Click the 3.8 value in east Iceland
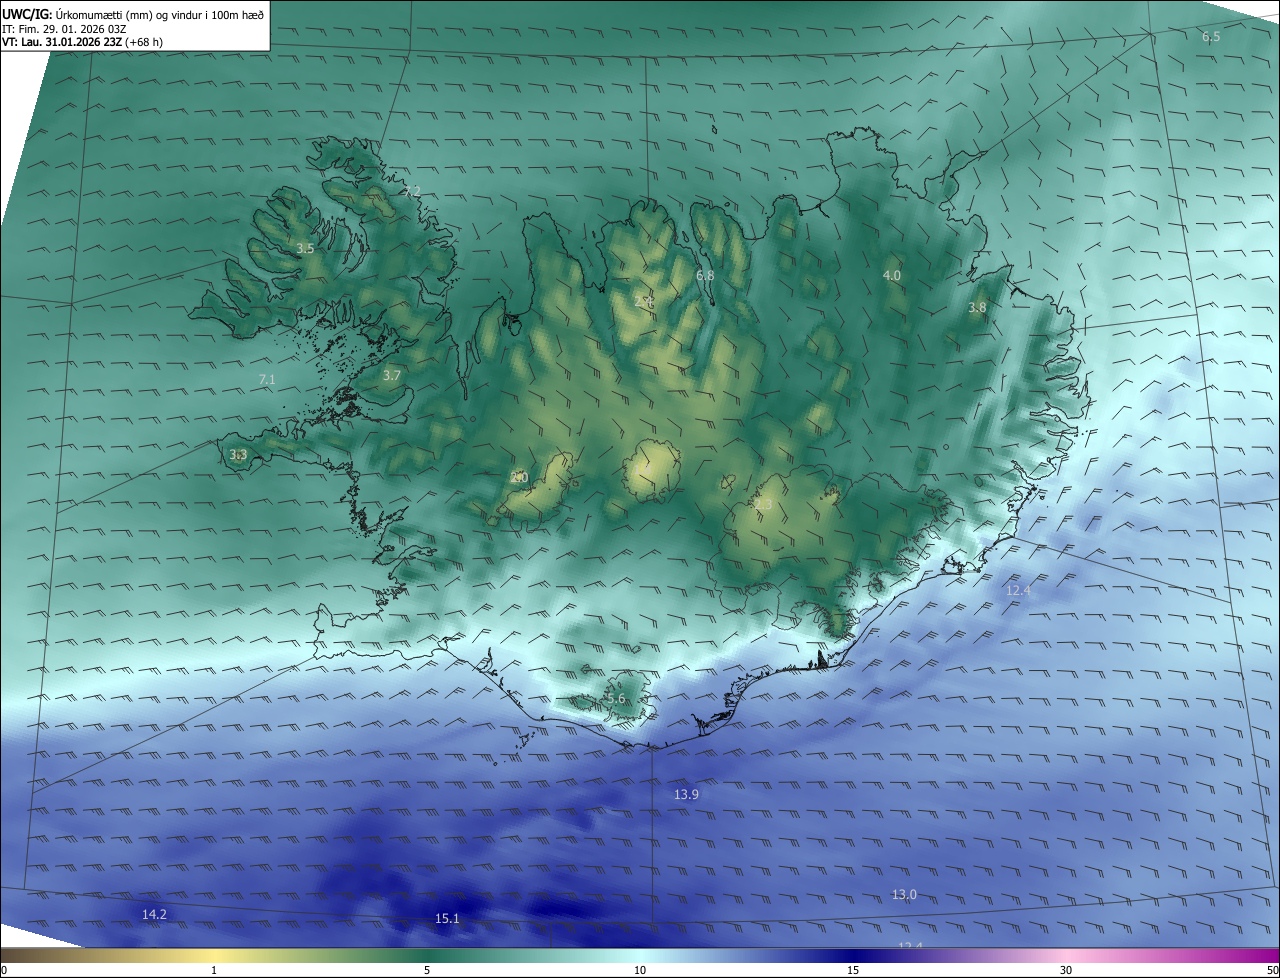 click(x=977, y=308)
